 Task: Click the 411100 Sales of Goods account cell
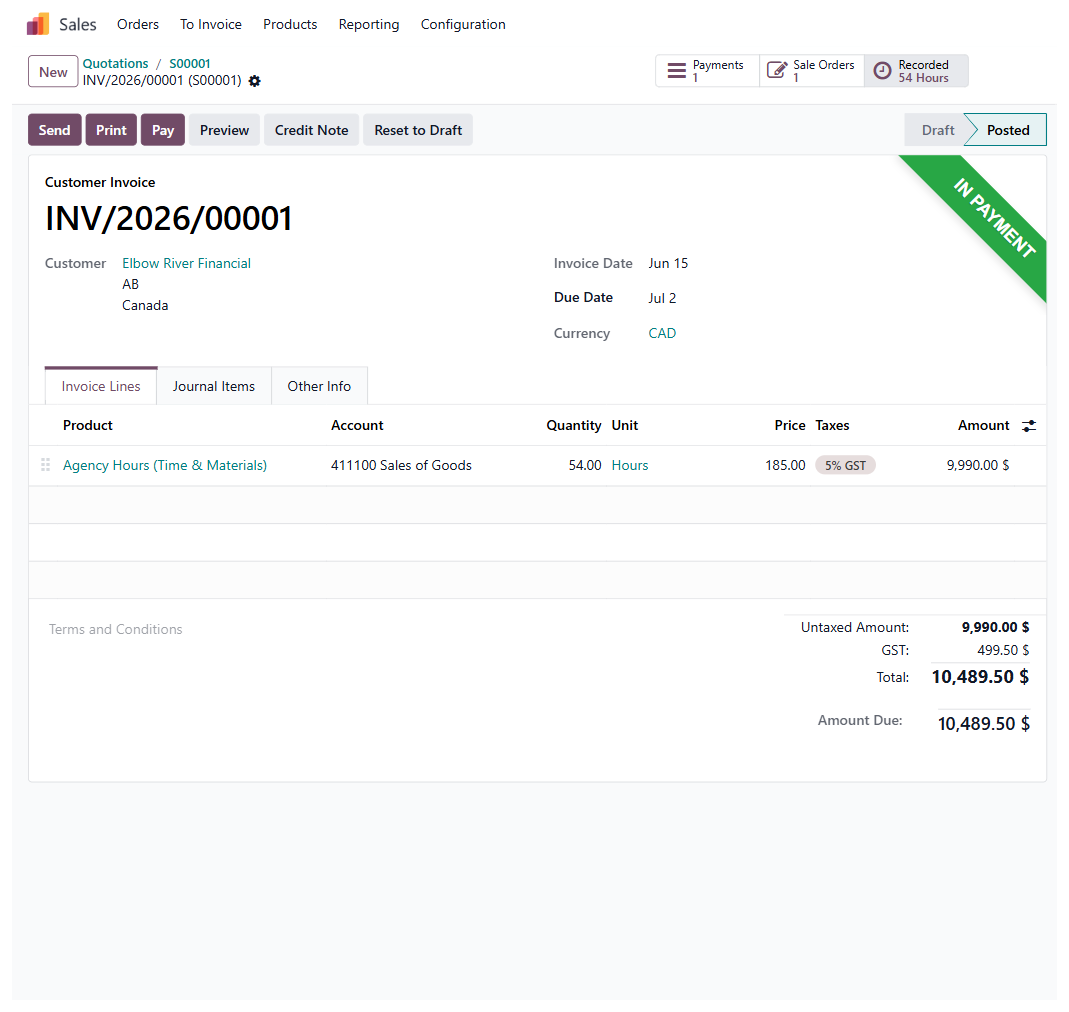click(402, 465)
